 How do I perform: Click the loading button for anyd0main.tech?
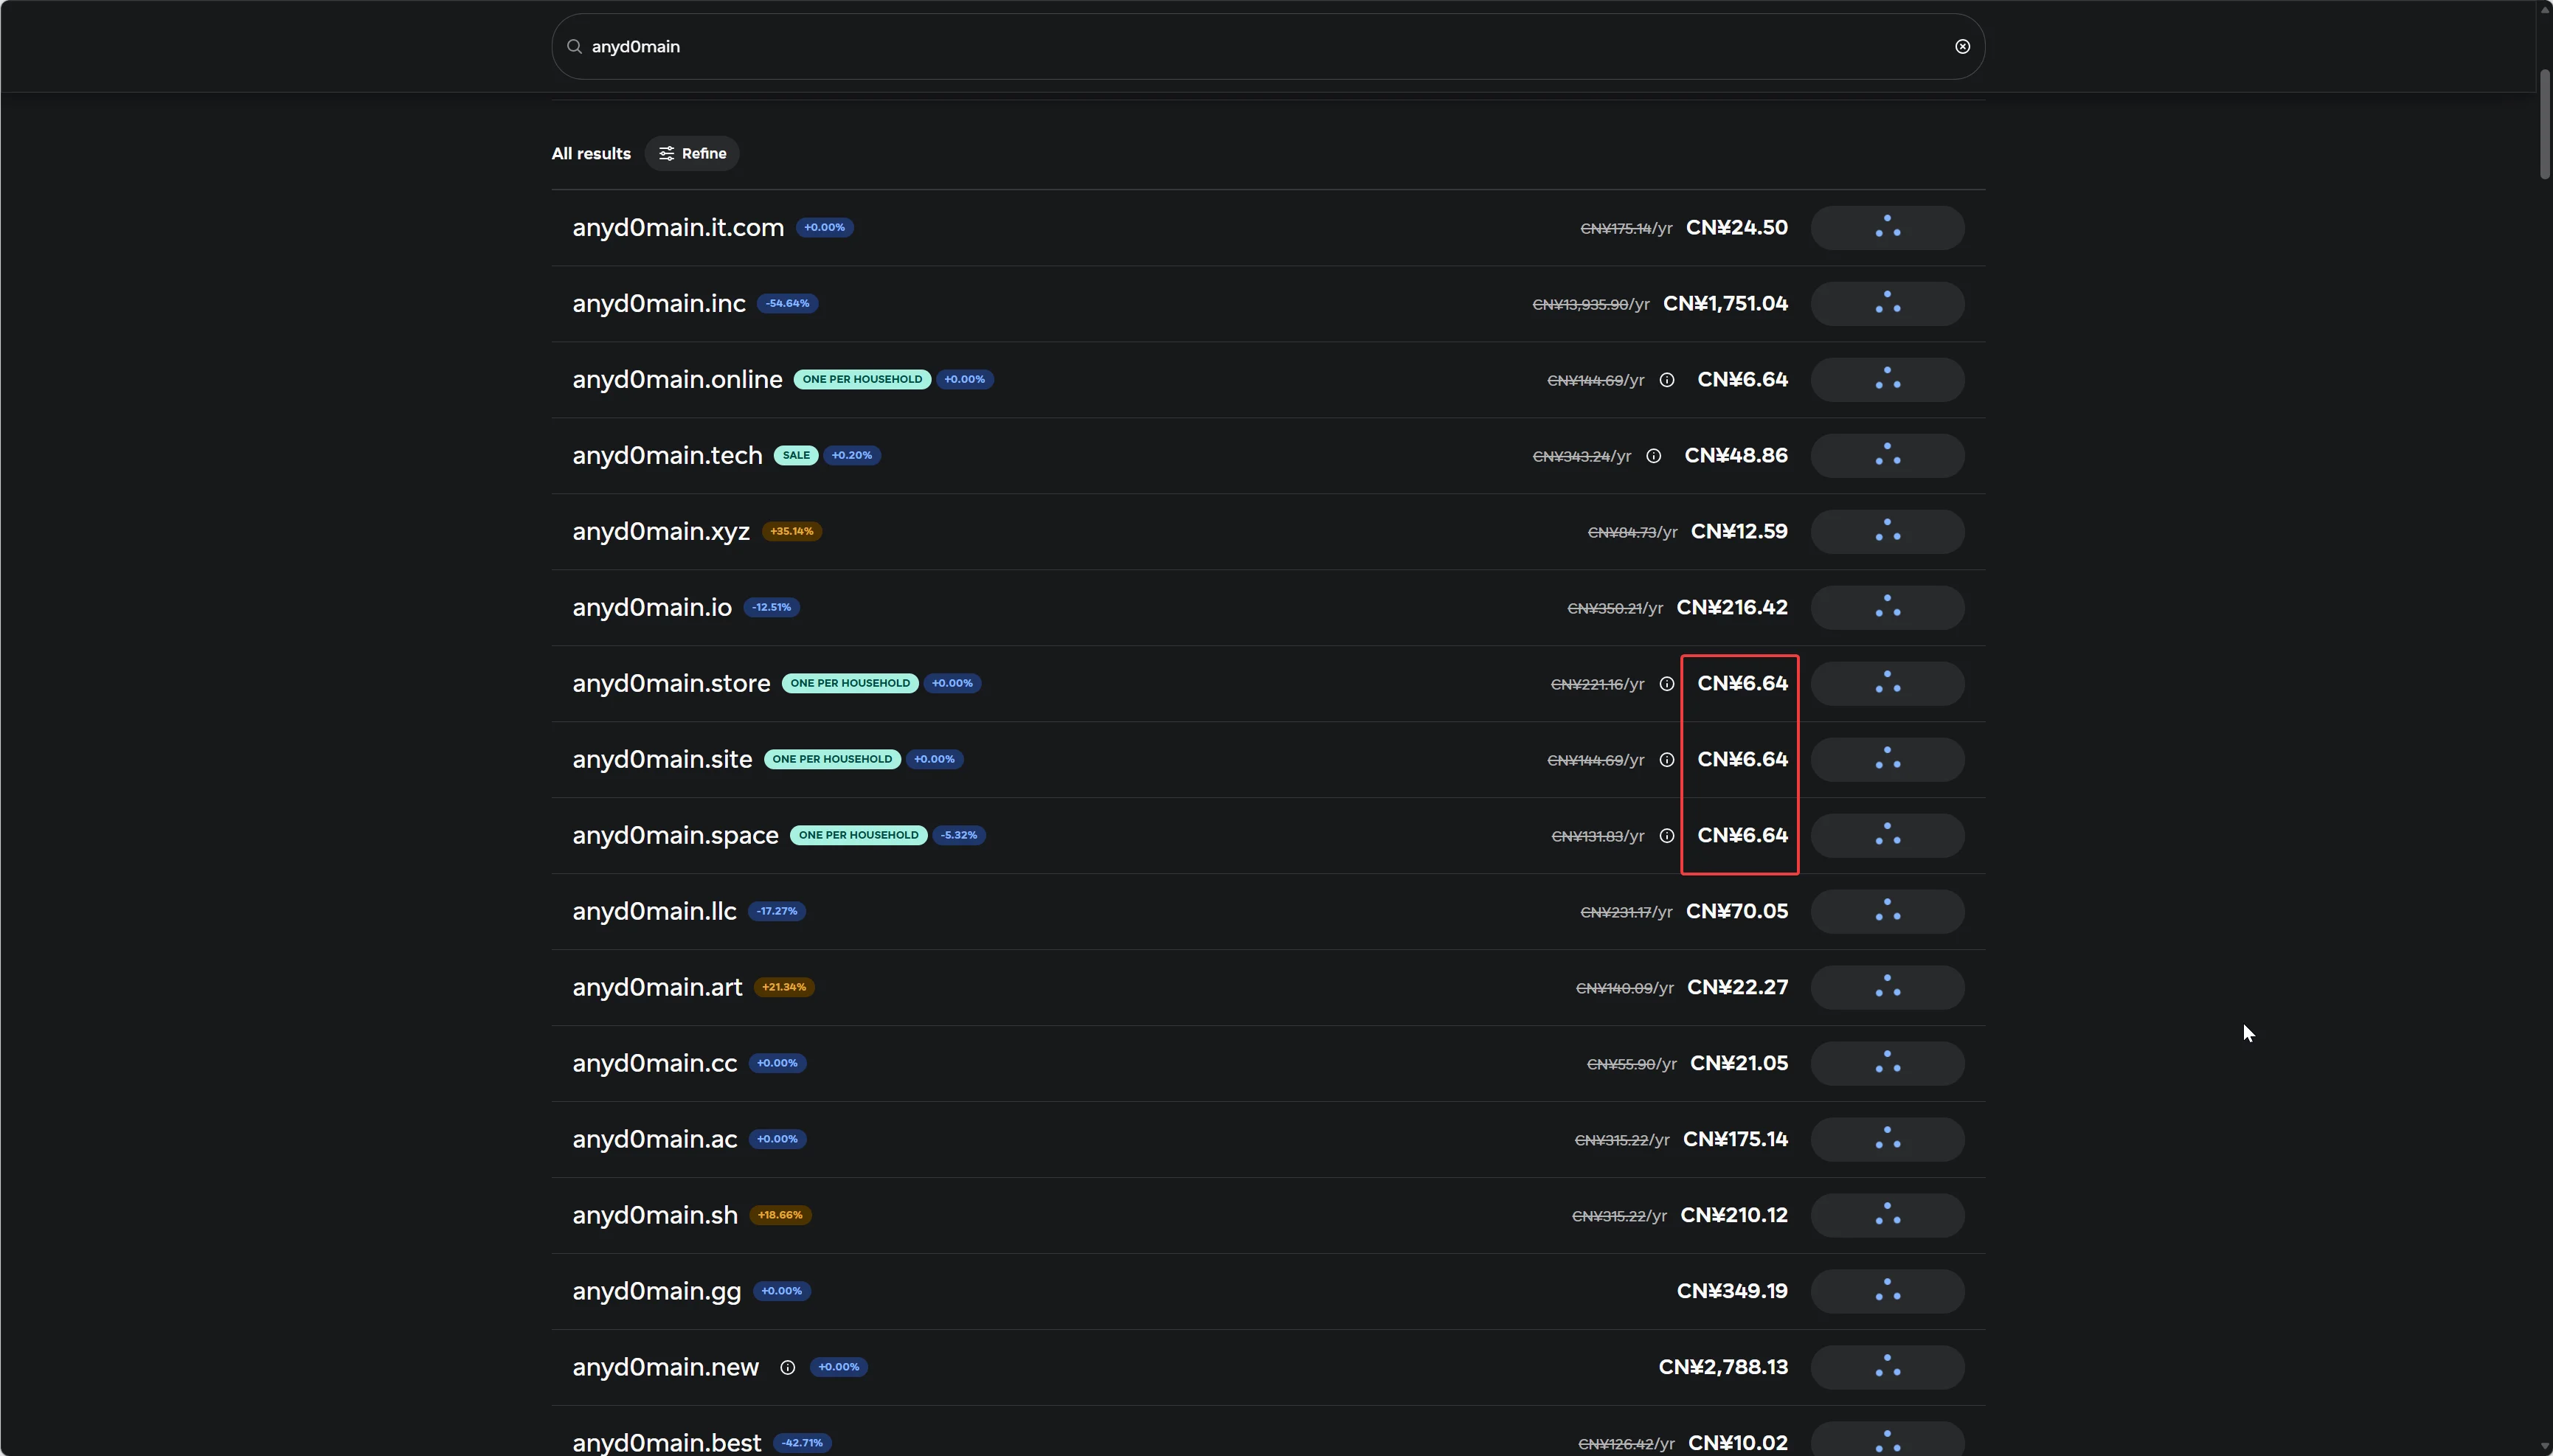pos(1887,456)
